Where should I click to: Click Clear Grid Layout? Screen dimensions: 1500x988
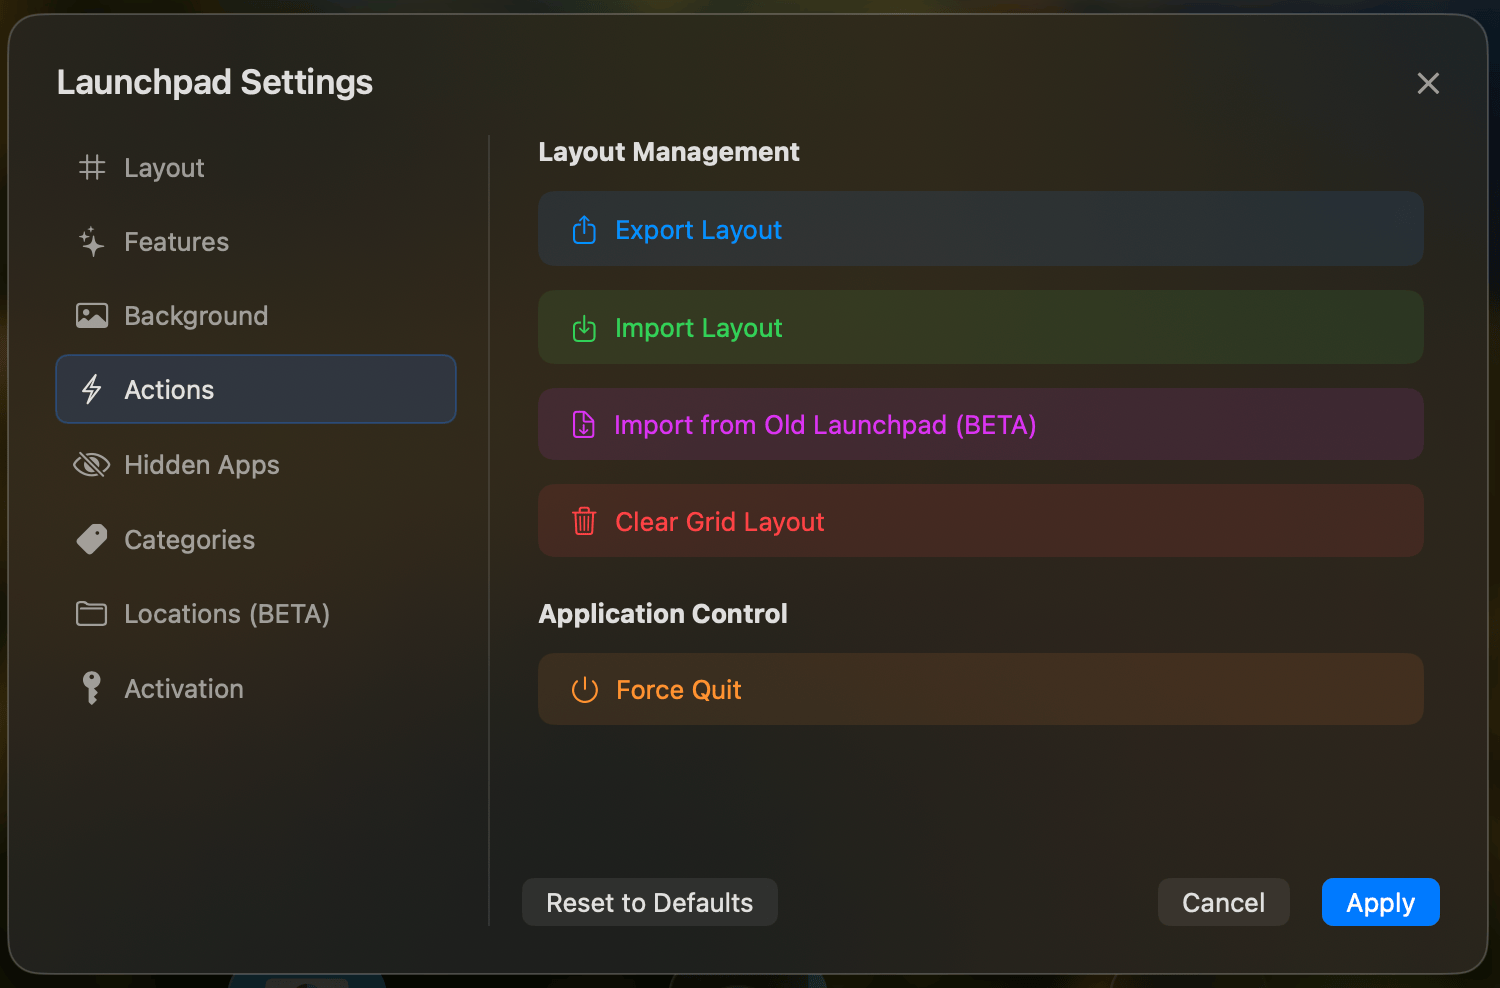(x=980, y=521)
